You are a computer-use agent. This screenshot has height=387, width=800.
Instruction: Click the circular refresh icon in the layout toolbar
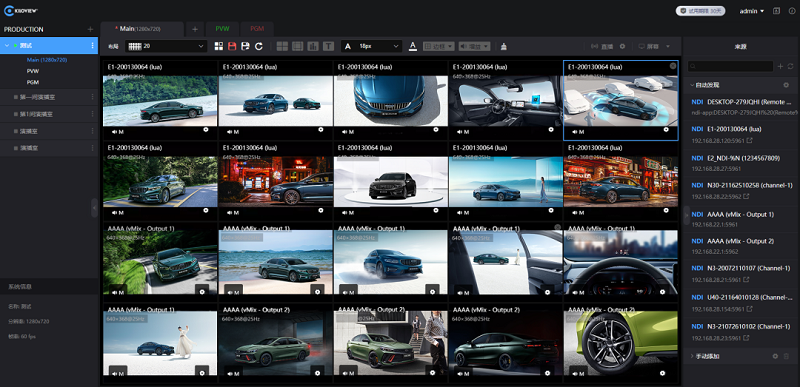(x=259, y=46)
